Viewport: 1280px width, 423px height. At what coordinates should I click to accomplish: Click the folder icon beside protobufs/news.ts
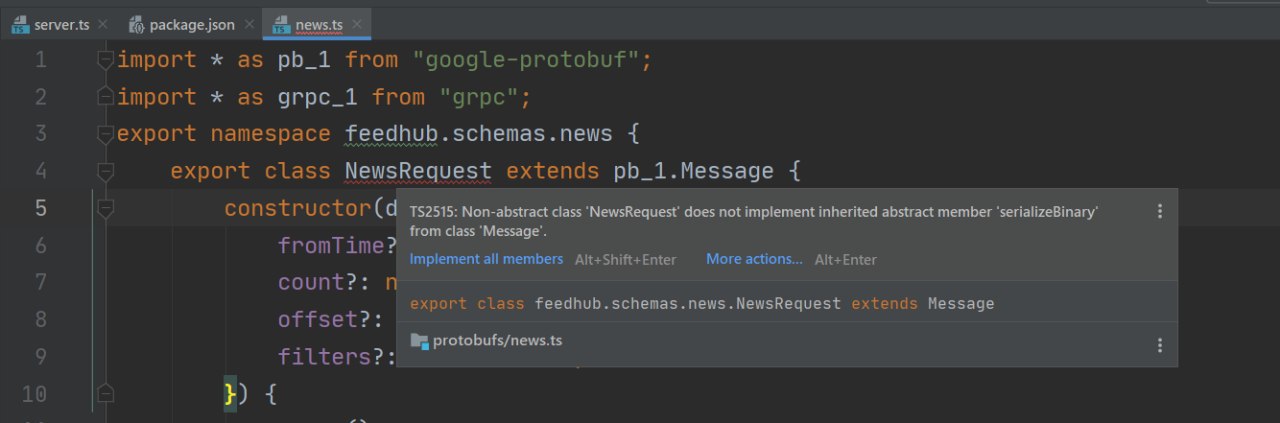click(x=420, y=341)
